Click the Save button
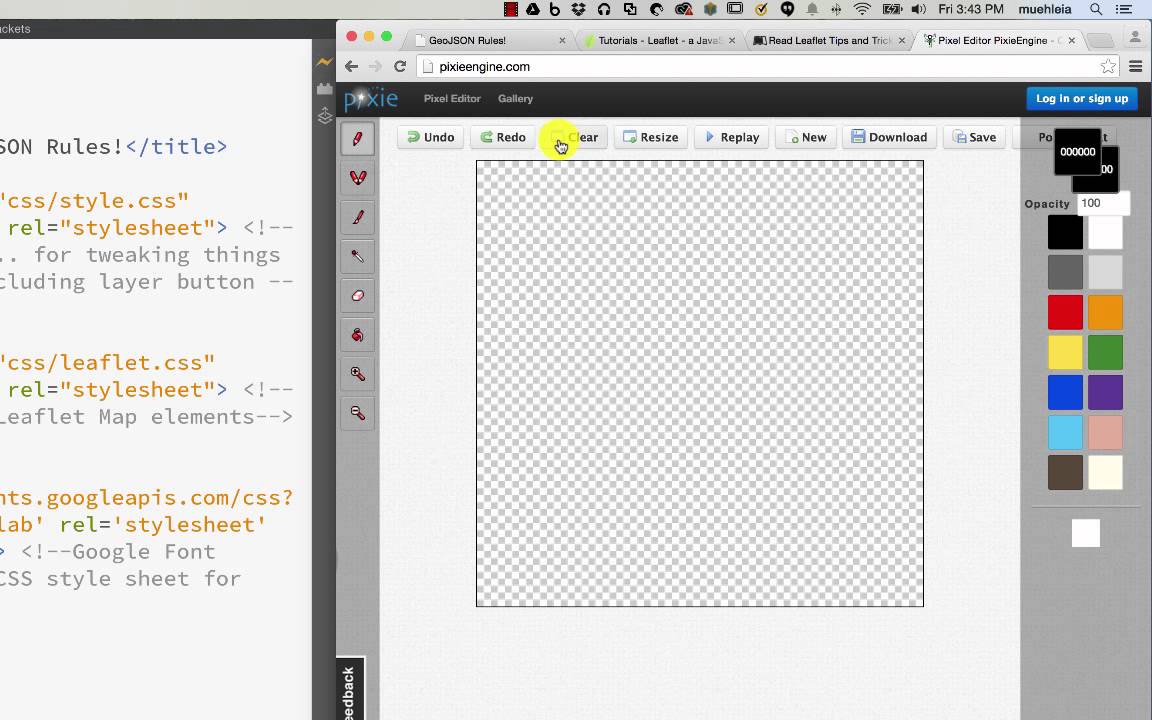Image resolution: width=1152 pixels, height=720 pixels. (x=974, y=137)
